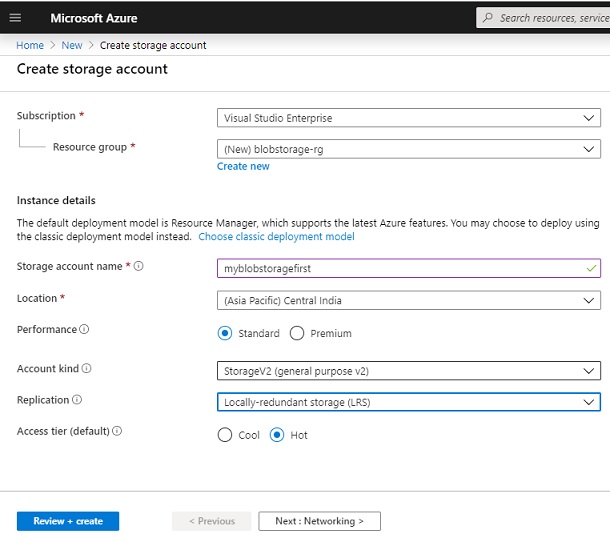
Task: Click Choose classic deployment model link
Action: [x=277, y=237]
